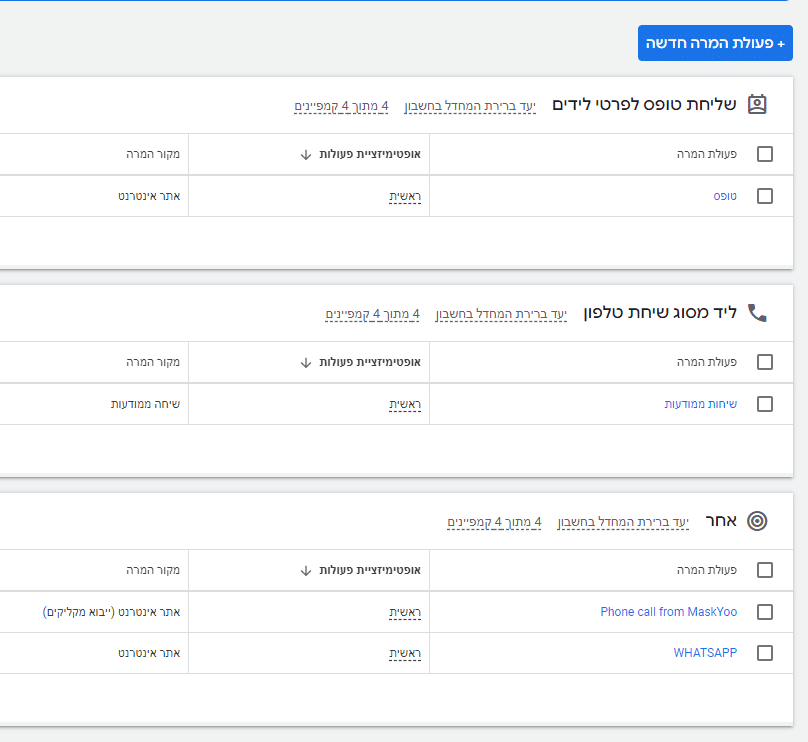Click the אופטימיזציית פעולות header in אחר table
808x742 pixels.
(370, 570)
